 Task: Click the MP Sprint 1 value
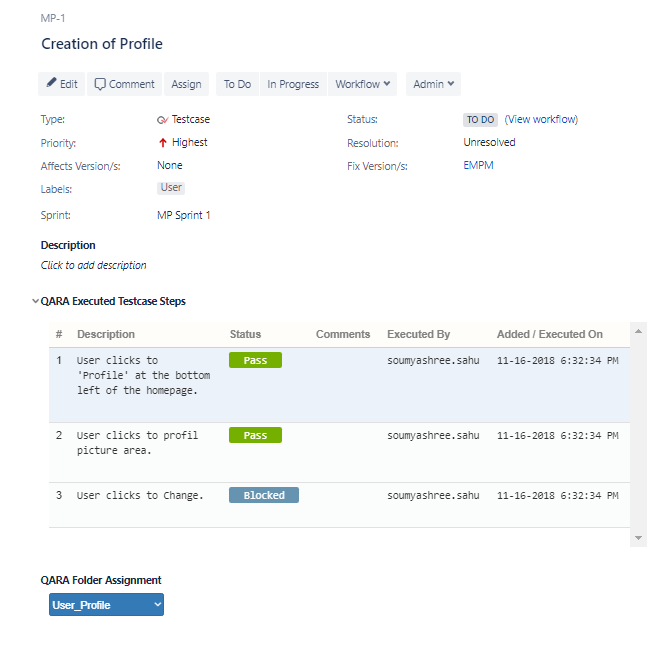184,215
